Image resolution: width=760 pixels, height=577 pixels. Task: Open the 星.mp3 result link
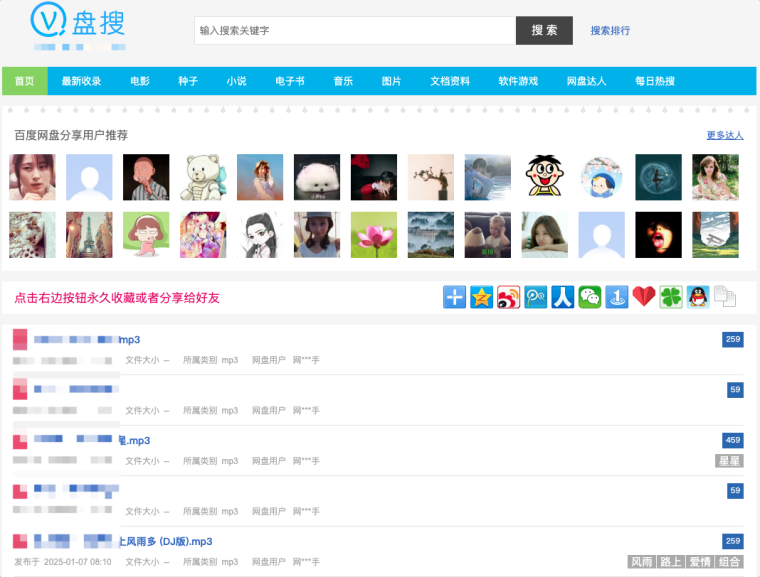click(134, 440)
